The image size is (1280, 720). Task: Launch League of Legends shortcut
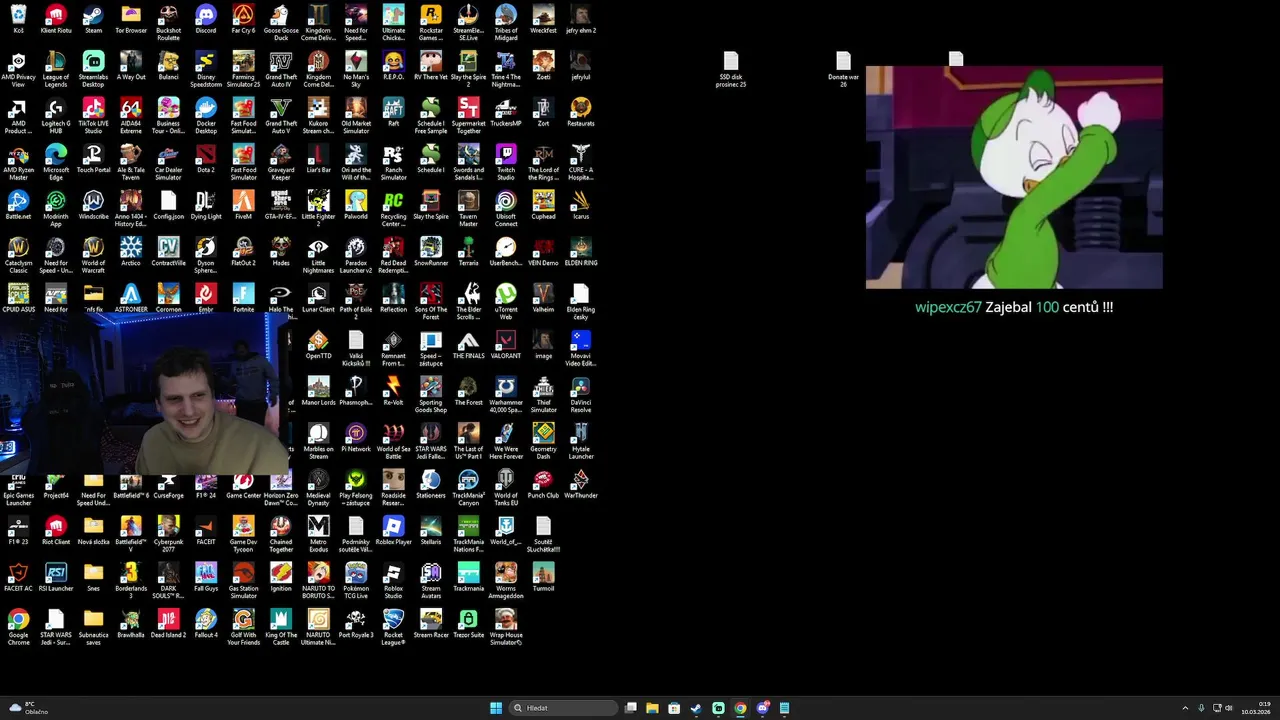pyautogui.click(x=56, y=68)
